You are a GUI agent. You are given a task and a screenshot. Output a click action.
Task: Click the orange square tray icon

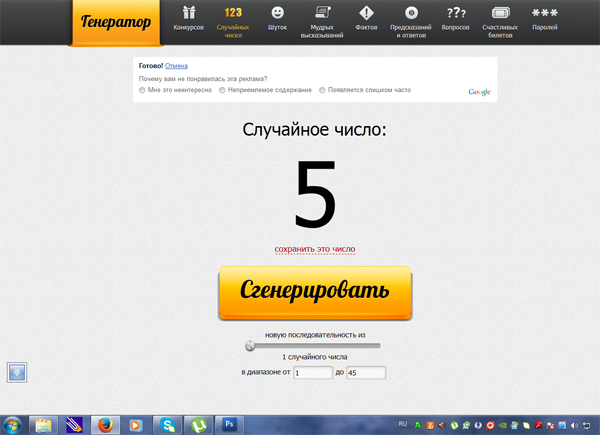[430, 425]
